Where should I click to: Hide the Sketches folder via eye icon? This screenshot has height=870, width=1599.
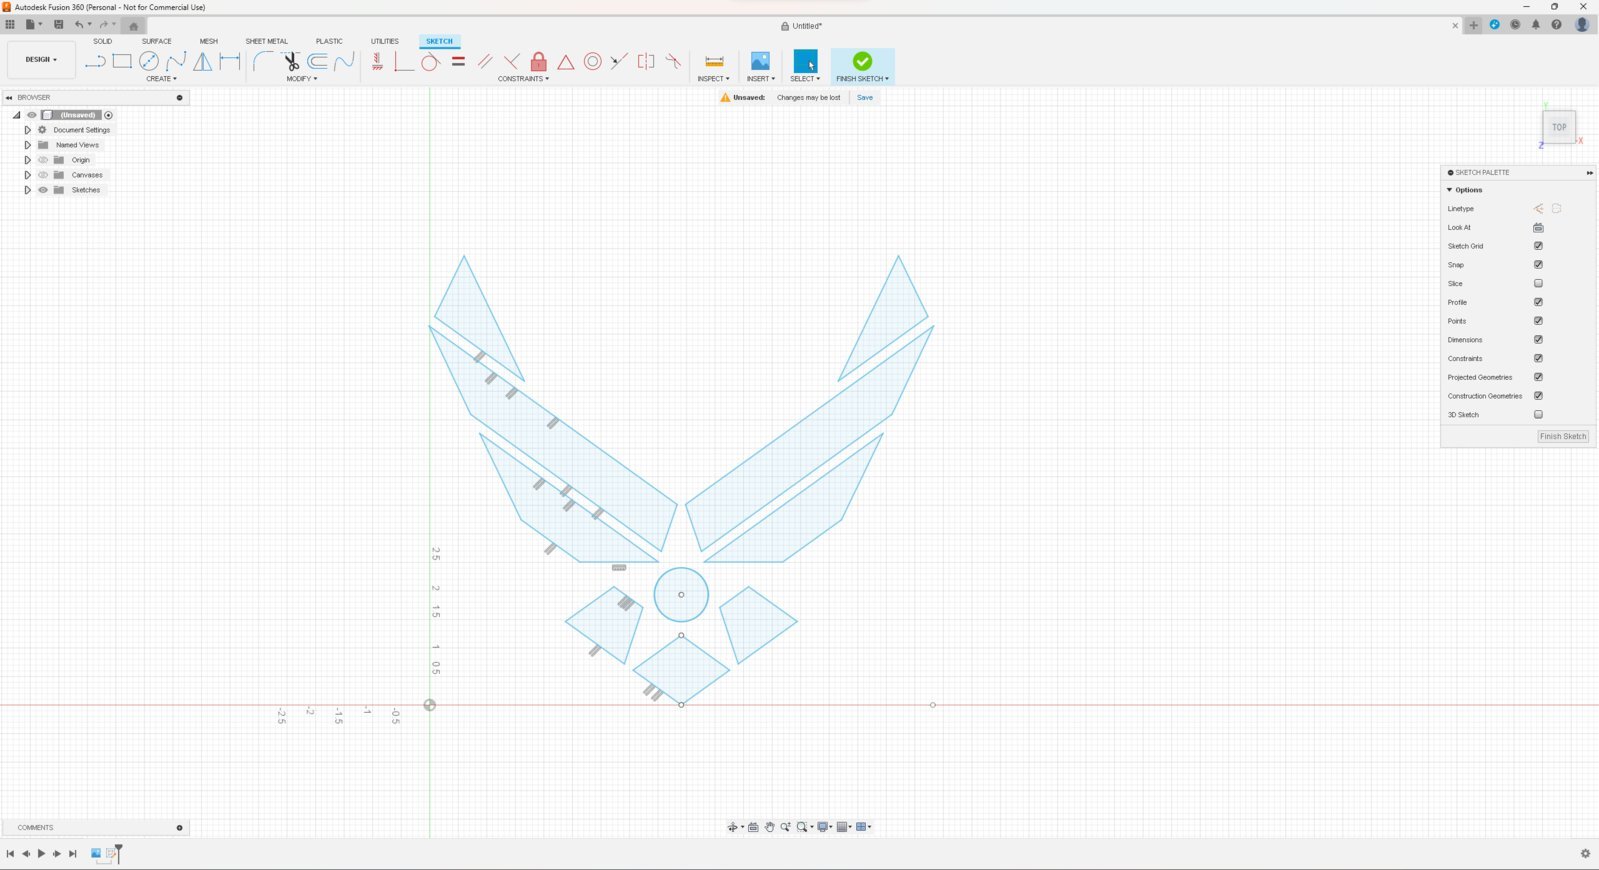[43, 190]
